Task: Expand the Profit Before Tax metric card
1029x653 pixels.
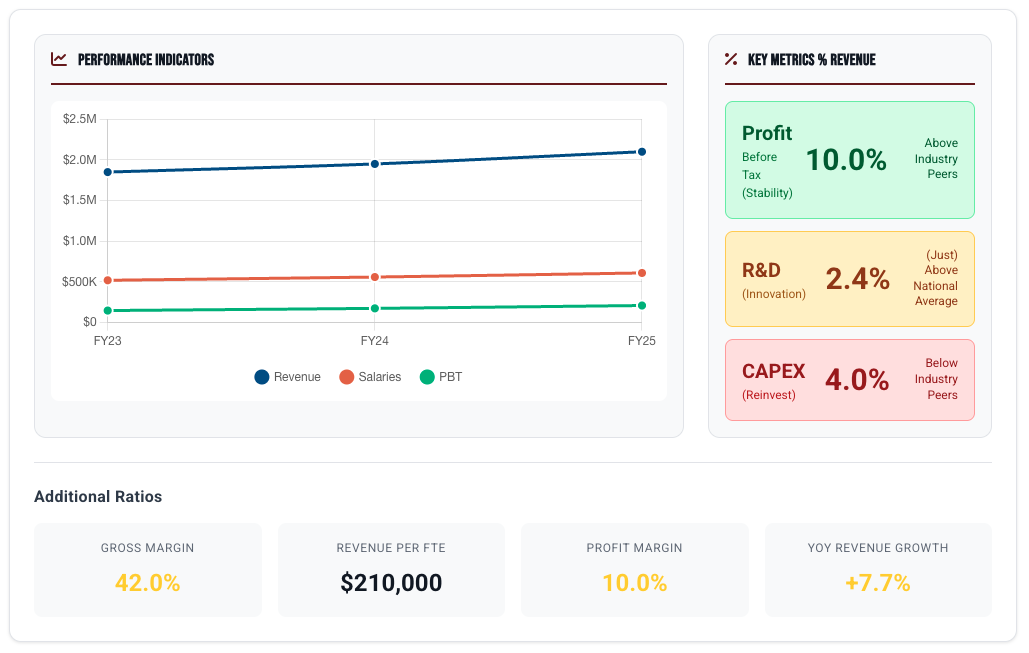Action: point(849,159)
